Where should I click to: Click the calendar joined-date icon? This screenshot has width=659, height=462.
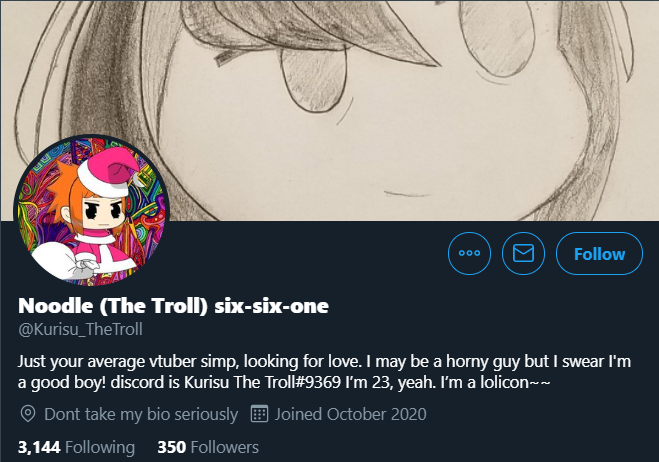[x=259, y=414]
